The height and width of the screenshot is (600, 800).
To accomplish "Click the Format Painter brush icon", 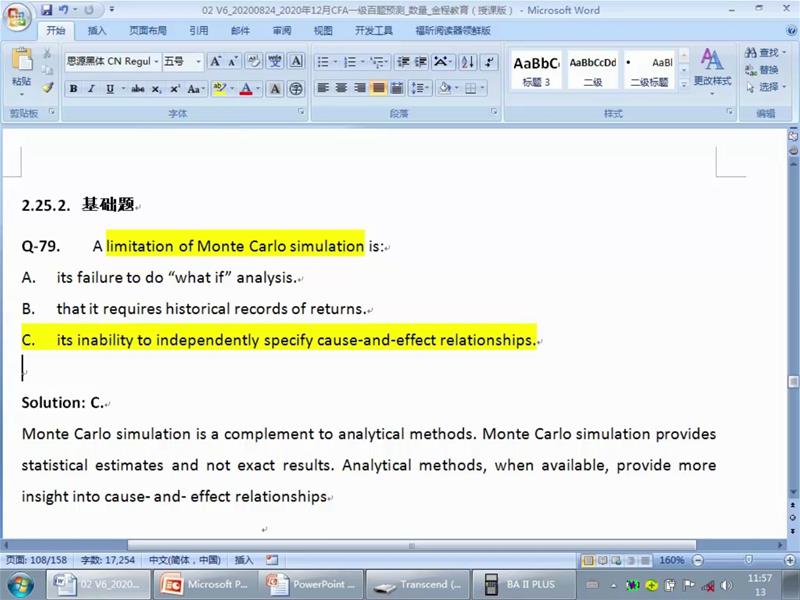I will (47, 87).
